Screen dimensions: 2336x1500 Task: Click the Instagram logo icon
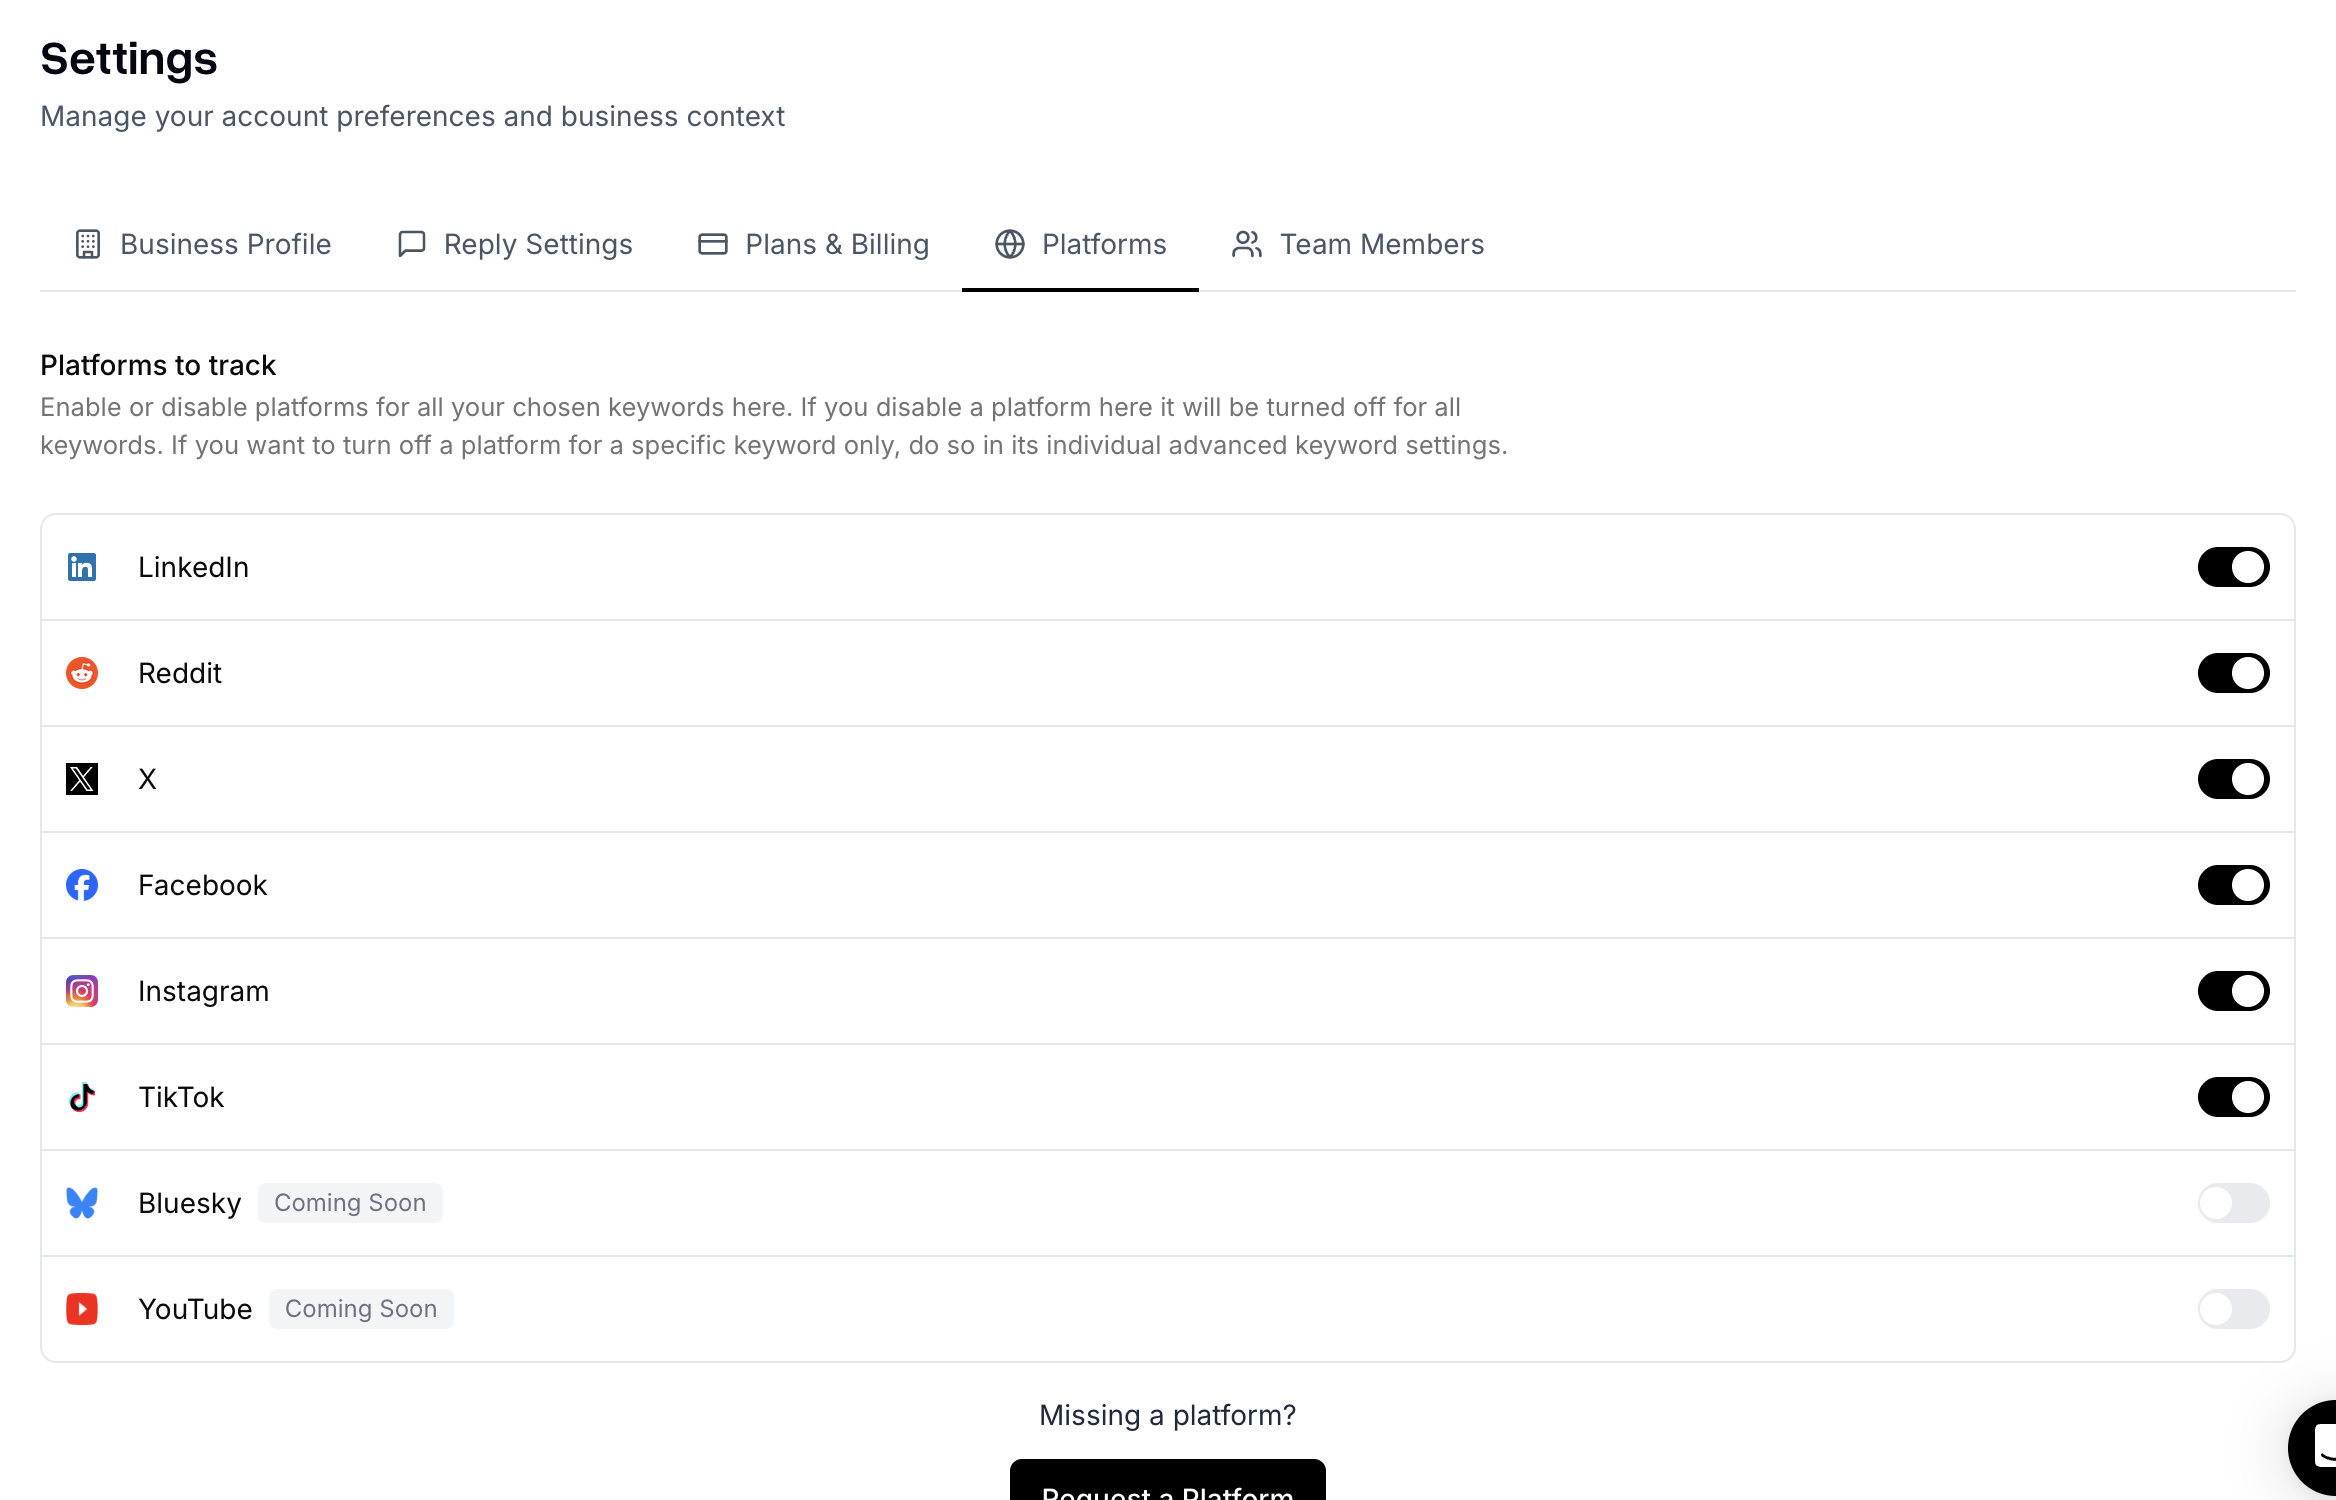pos(82,991)
